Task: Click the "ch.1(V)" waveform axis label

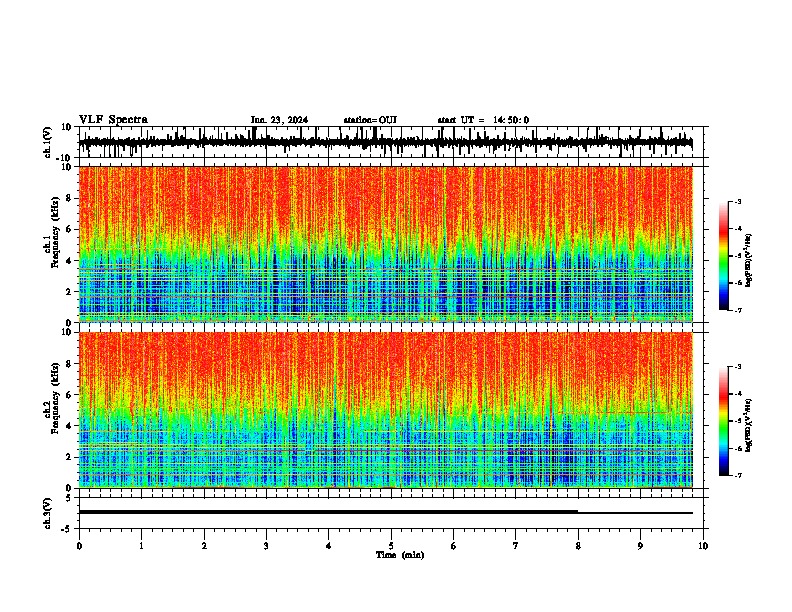Action: 48,142
